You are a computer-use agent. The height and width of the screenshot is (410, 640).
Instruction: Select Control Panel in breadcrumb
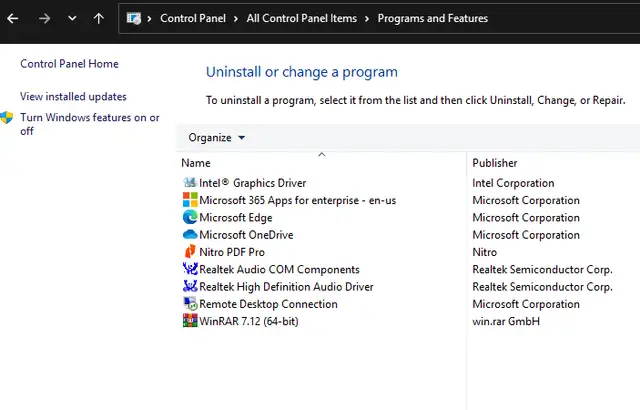193,18
